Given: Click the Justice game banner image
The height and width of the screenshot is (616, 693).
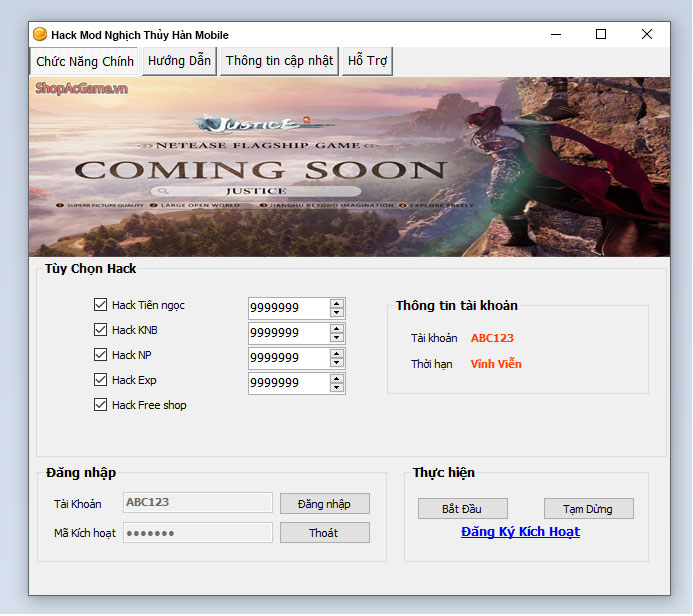Looking at the screenshot, I should tap(349, 167).
